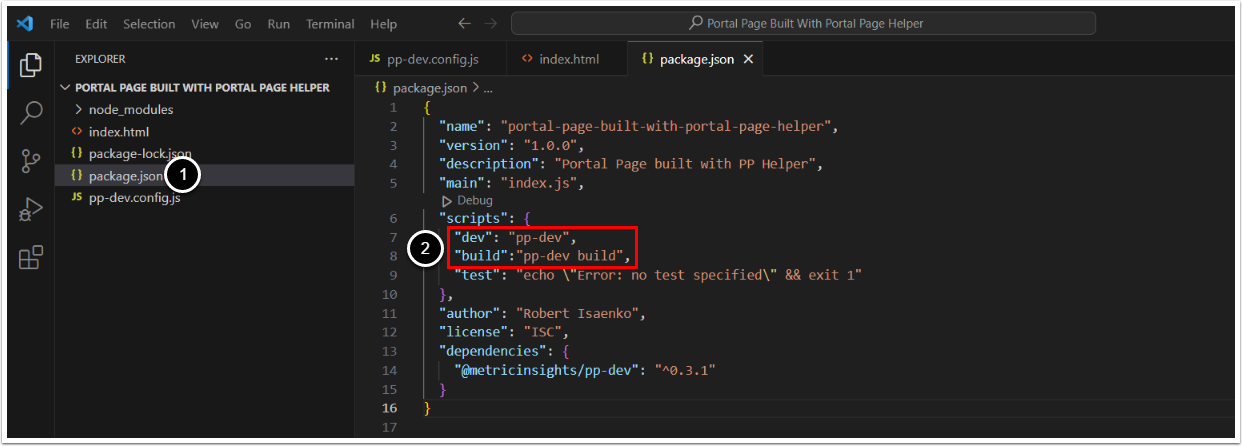Open the Selection menu

coord(148,23)
